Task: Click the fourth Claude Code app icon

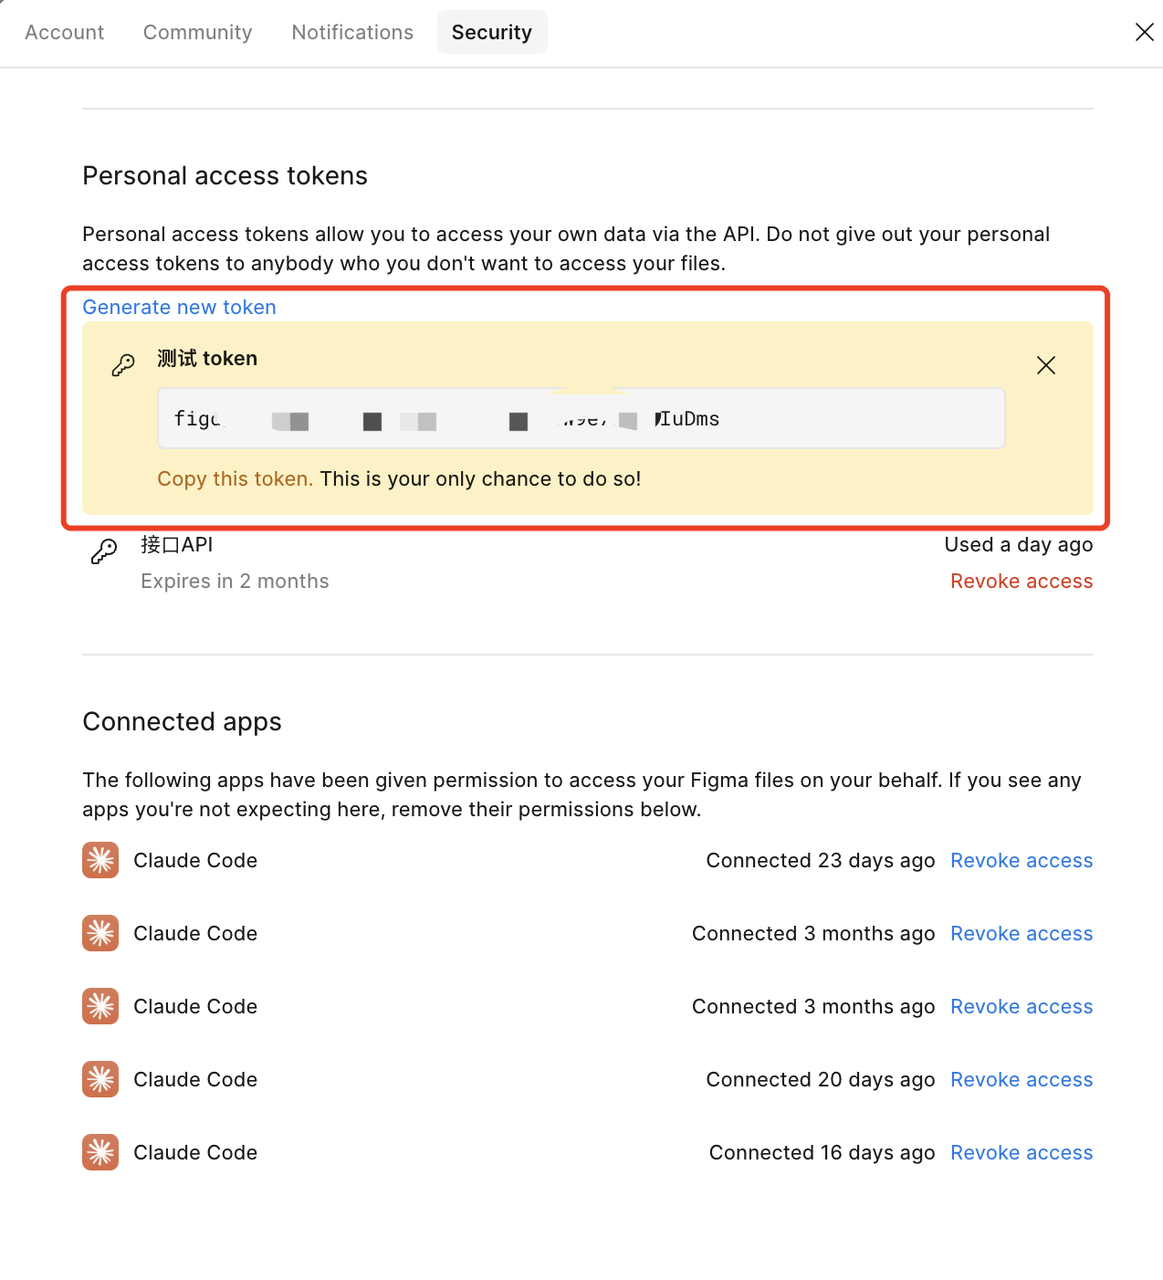Action: [x=100, y=1079]
